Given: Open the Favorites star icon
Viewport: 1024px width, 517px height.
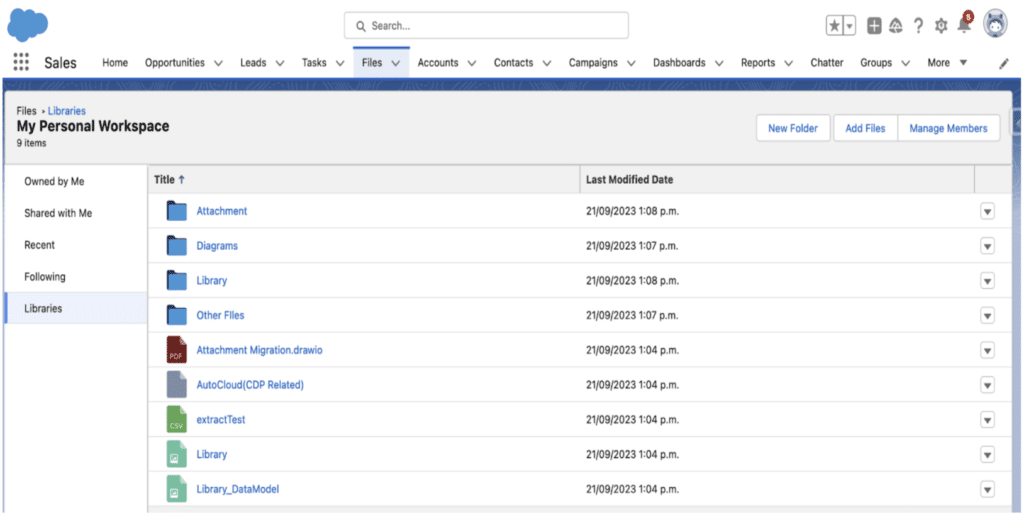Looking at the screenshot, I should pyautogui.click(x=835, y=26).
